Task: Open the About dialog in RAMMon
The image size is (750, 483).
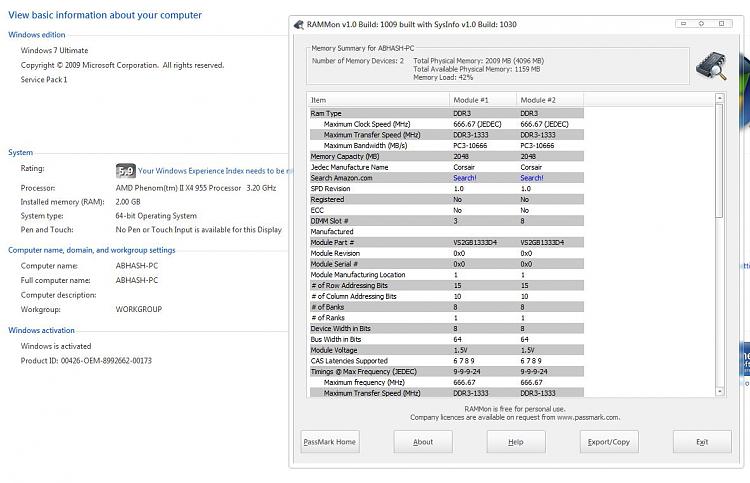Action: tap(423, 442)
